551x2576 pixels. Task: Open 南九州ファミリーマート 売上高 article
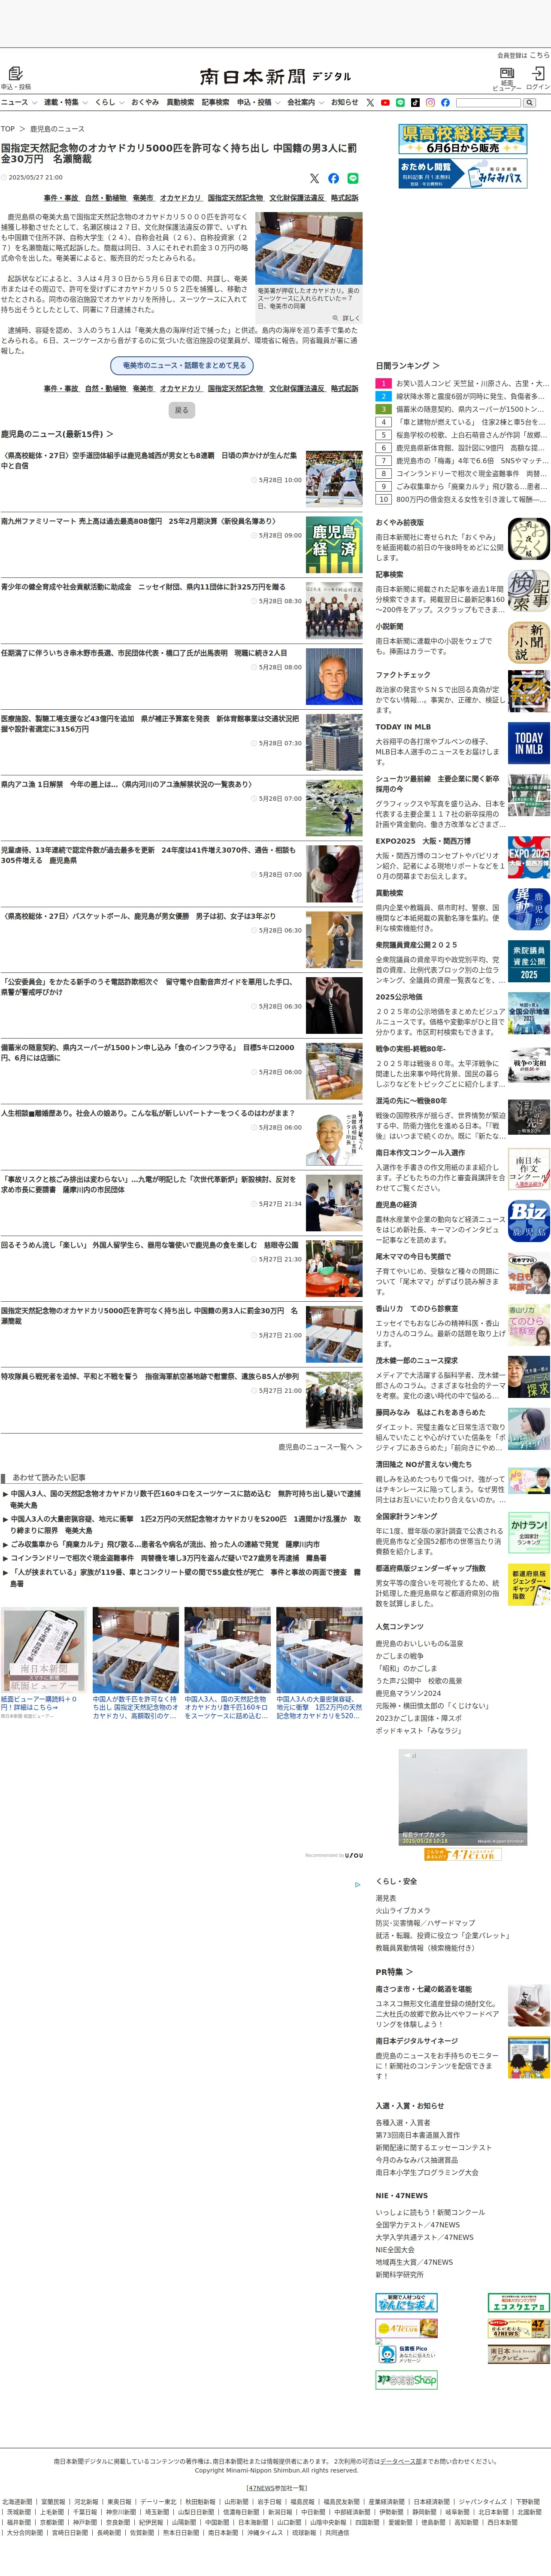tap(138, 521)
